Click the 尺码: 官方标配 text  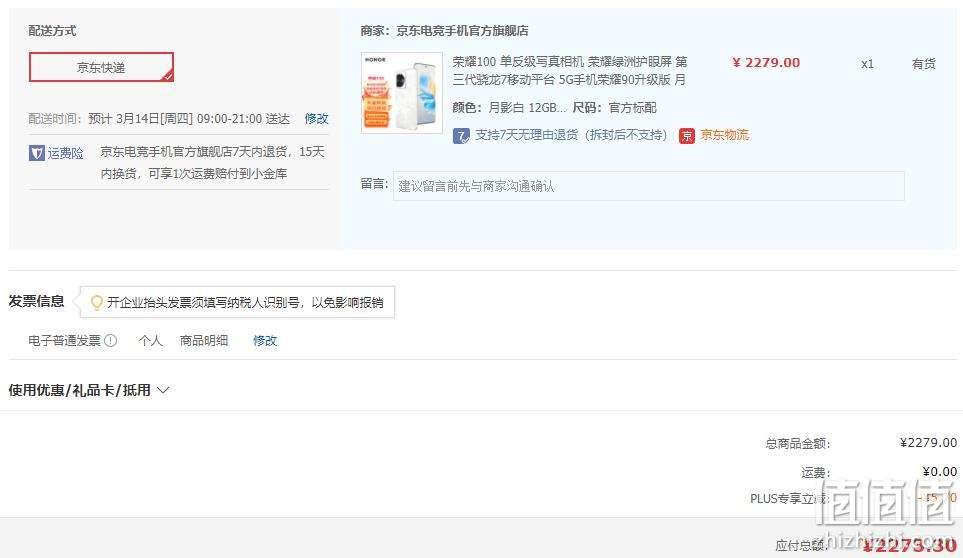coord(614,108)
